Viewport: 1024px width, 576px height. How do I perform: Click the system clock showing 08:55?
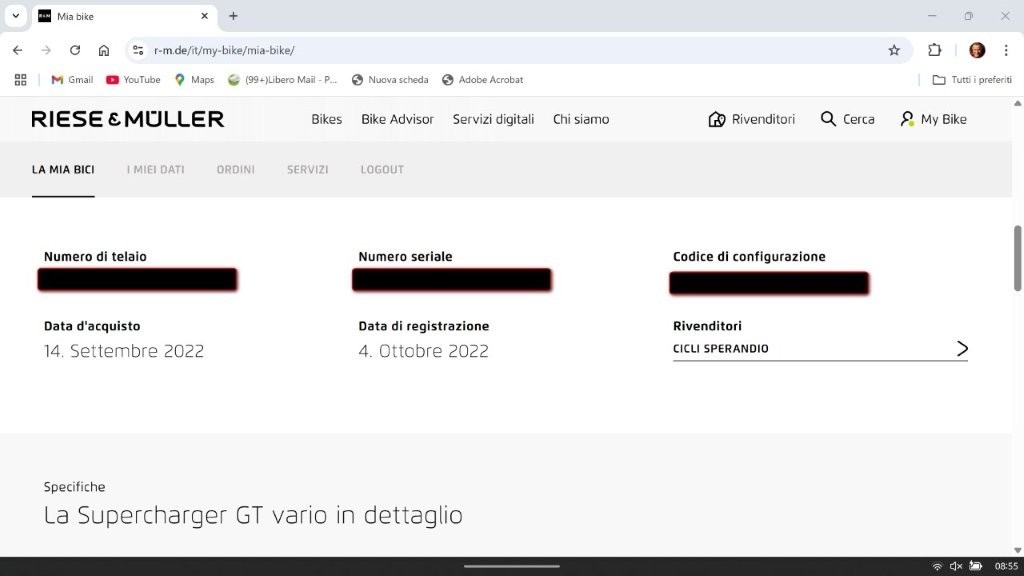(1006, 566)
